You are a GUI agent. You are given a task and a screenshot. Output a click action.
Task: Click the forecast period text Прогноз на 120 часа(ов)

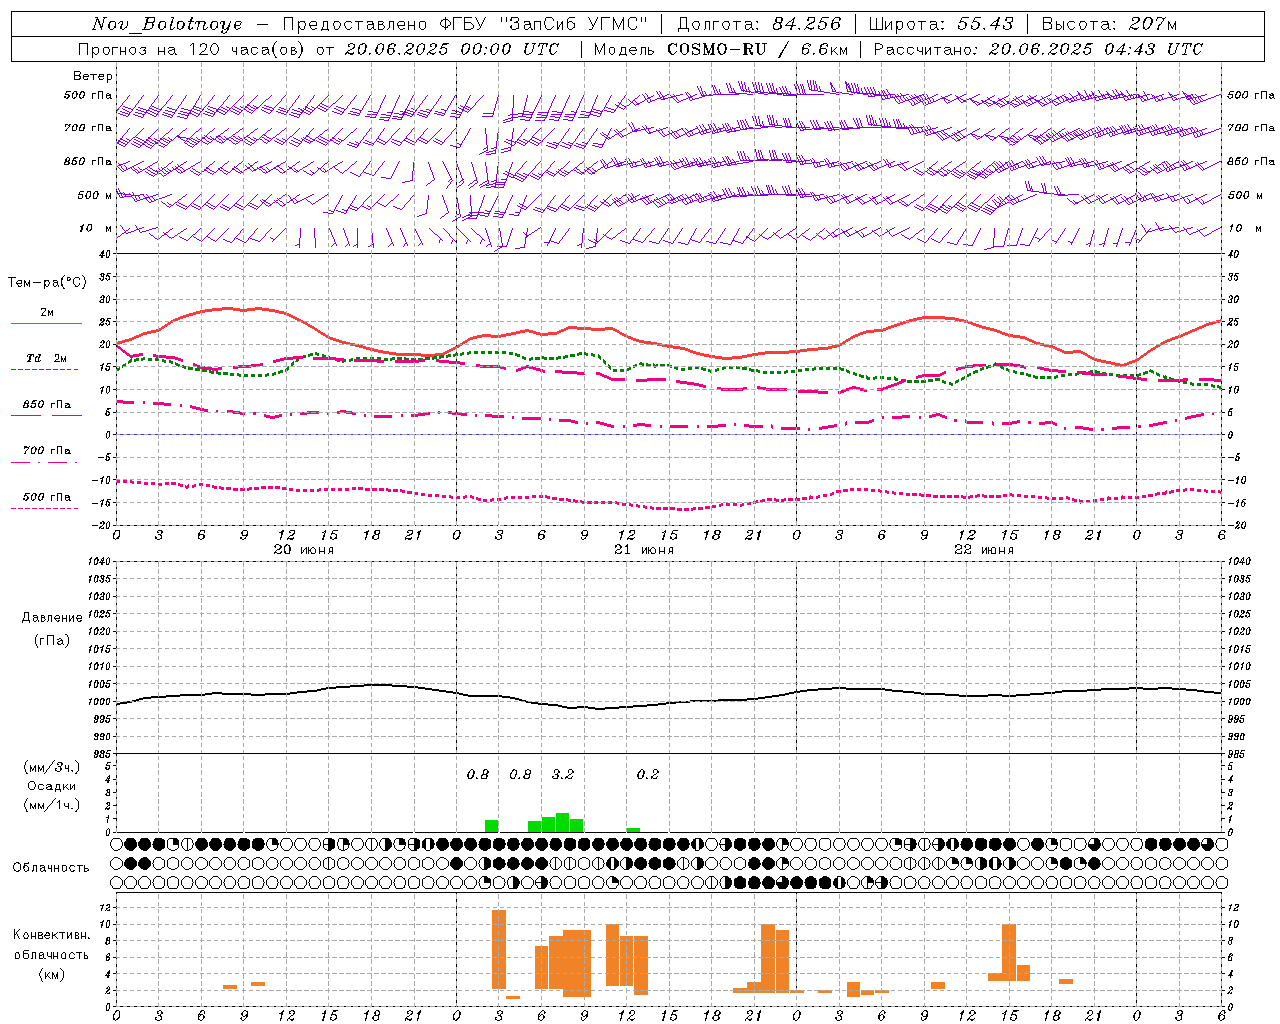point(192,49)
